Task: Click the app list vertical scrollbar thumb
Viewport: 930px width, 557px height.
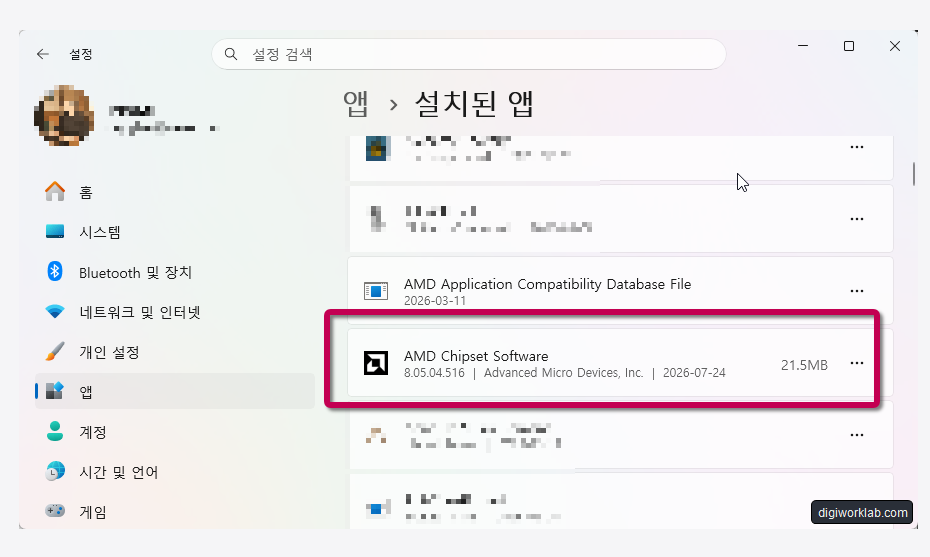Action: point(914,173)
